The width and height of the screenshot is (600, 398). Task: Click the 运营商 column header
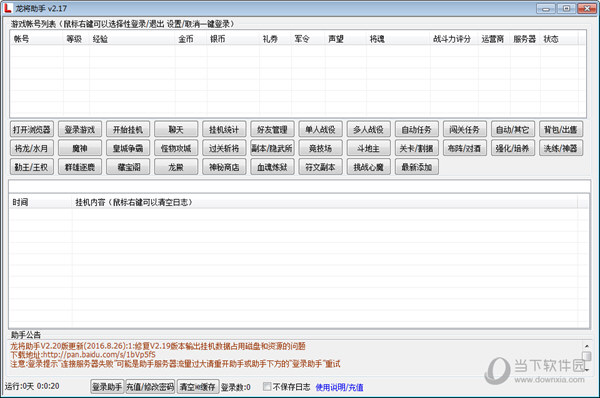point(494,39)
